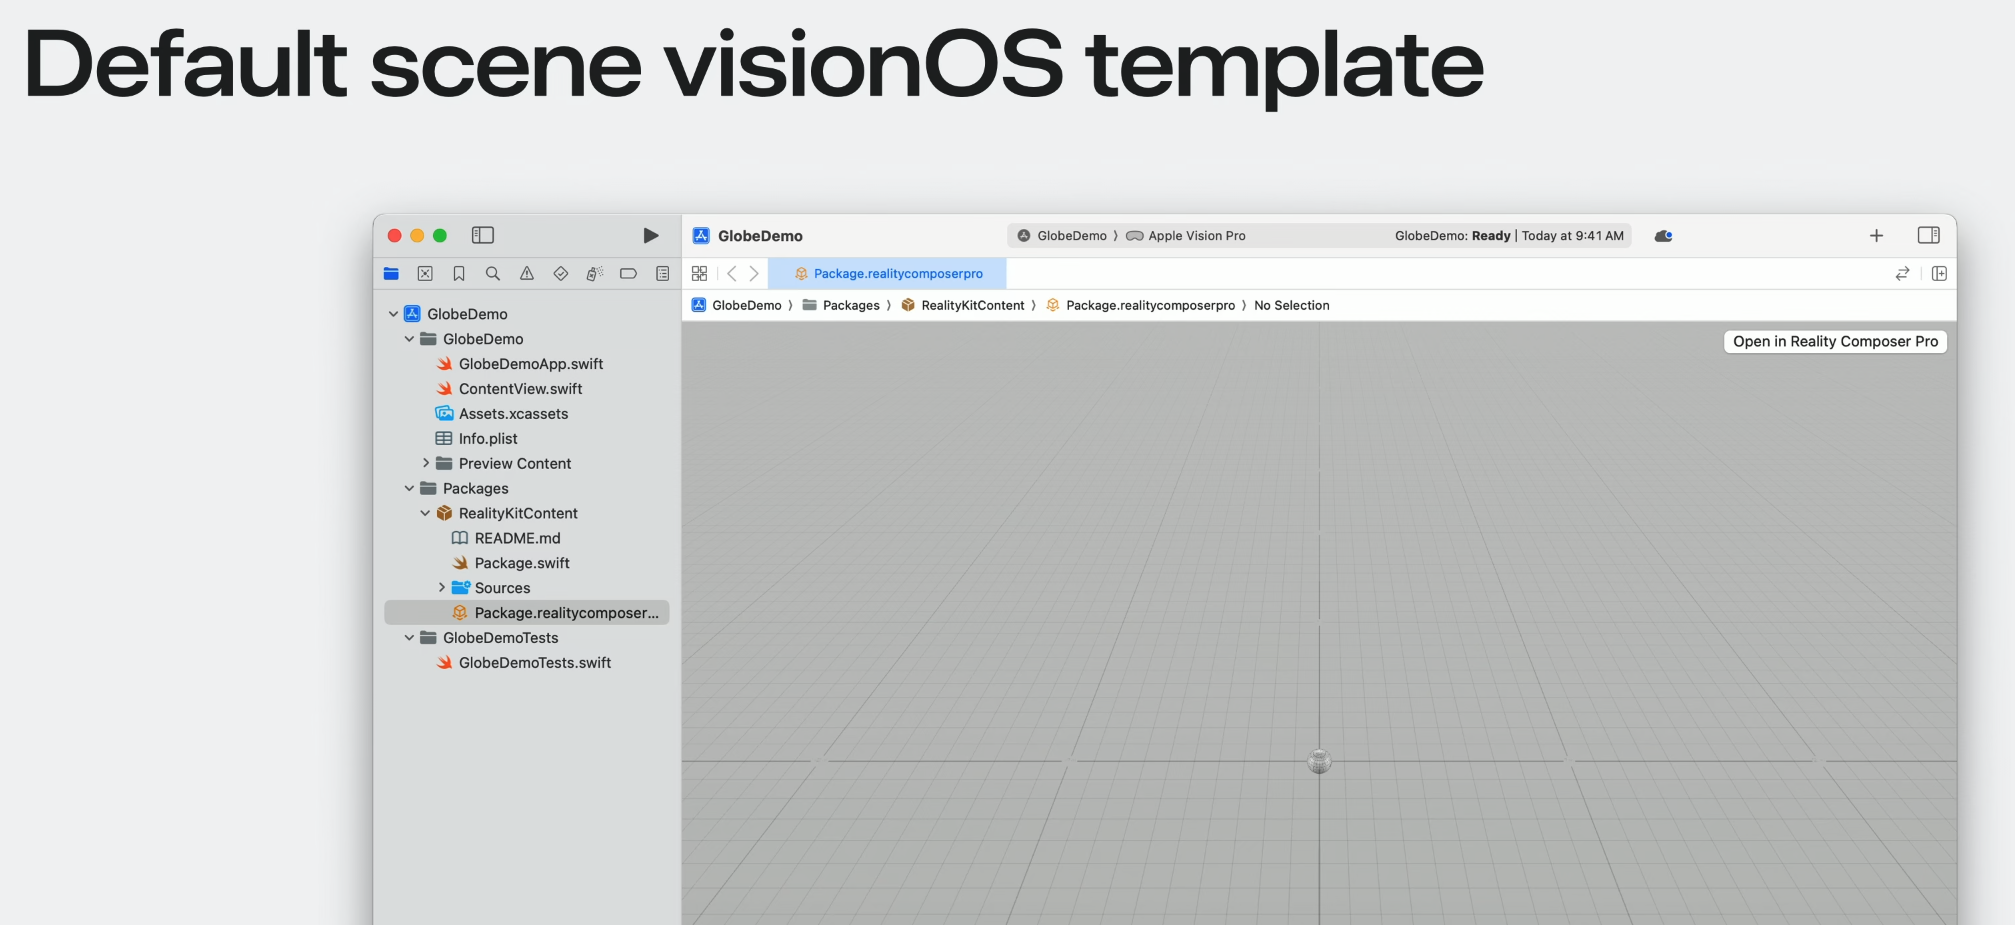Screen dimensions: 2015x925
Task: Click the Preview Content folder label
Action: (x=515, y=463)
